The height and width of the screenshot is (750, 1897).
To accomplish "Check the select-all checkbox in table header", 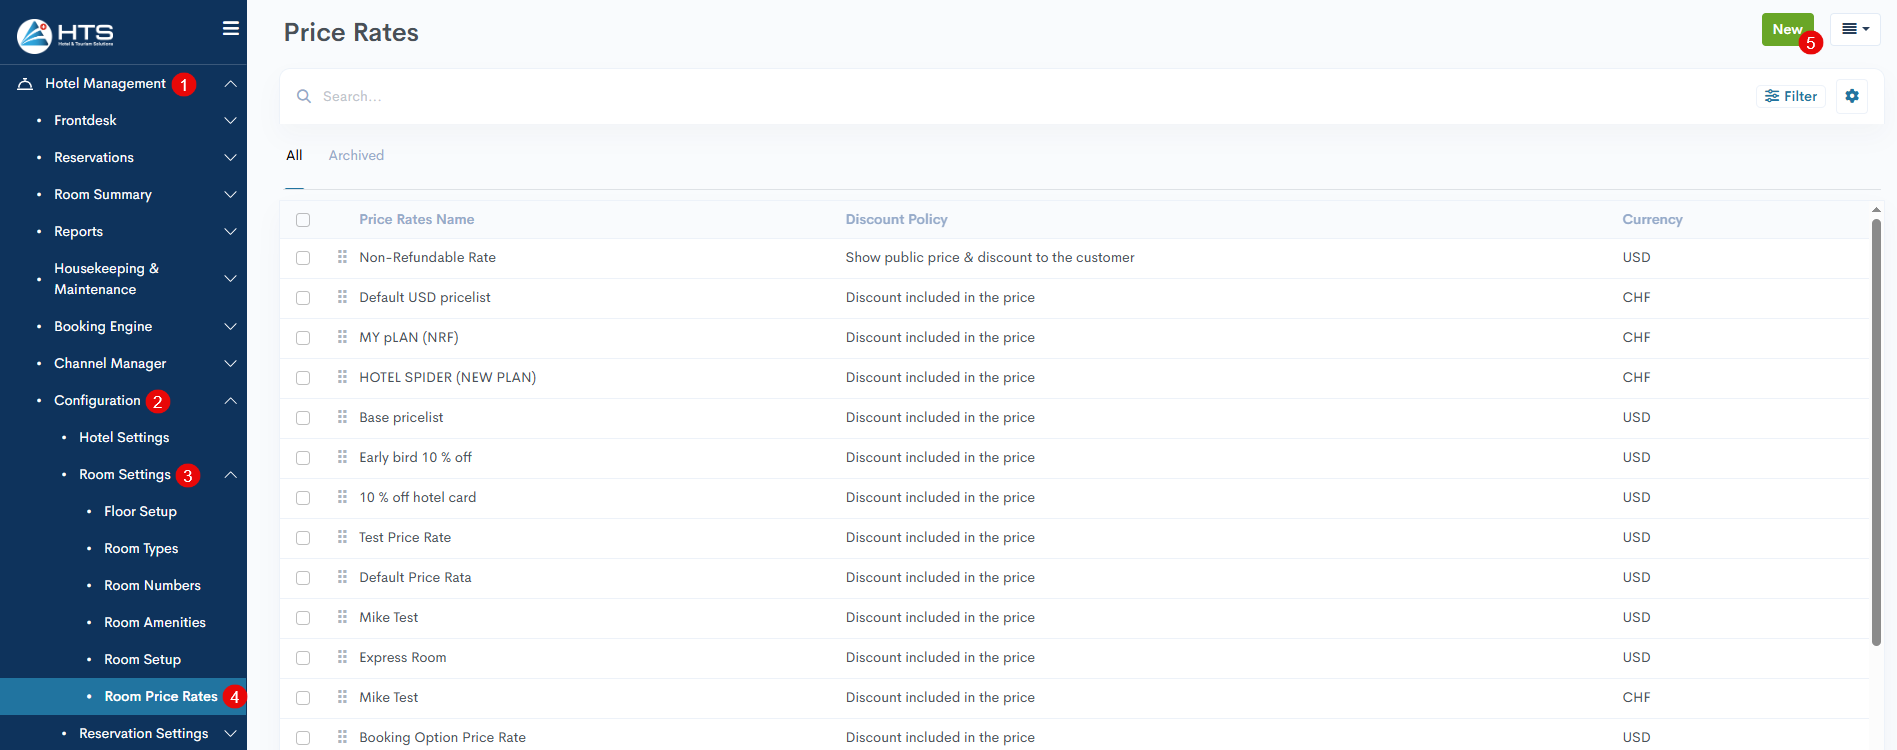I will 303,220.
